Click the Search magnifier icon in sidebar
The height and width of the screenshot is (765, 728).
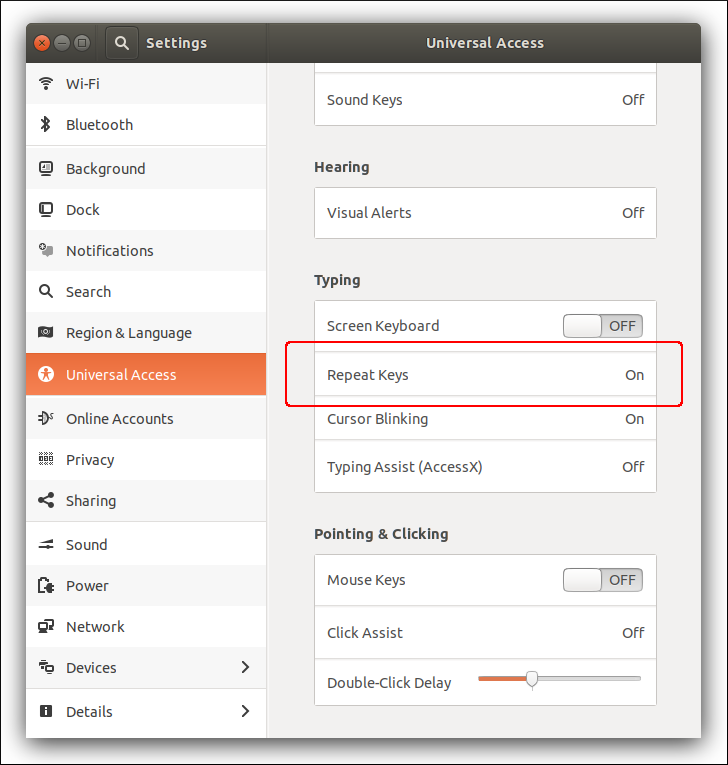click(46, 291)
